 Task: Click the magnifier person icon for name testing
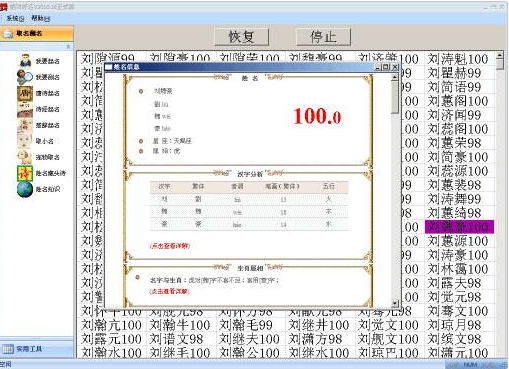pyautogui.click(x=25, y=77)
